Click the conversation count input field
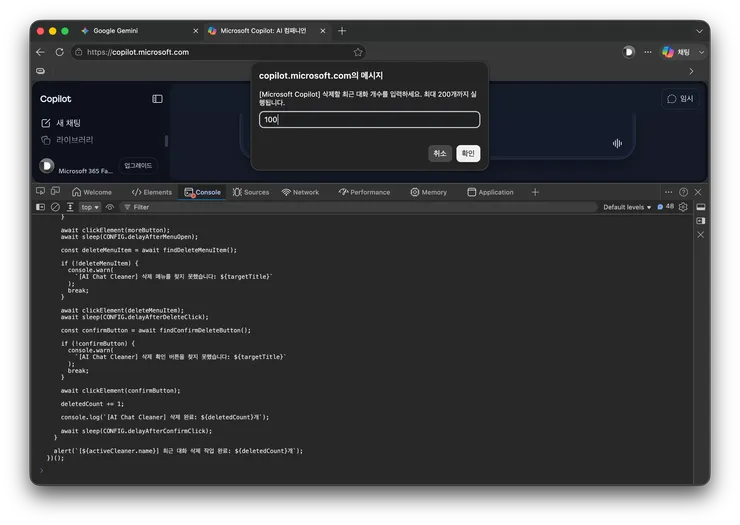This screenshot has height=525, width=740. click(x=370, y=119)
